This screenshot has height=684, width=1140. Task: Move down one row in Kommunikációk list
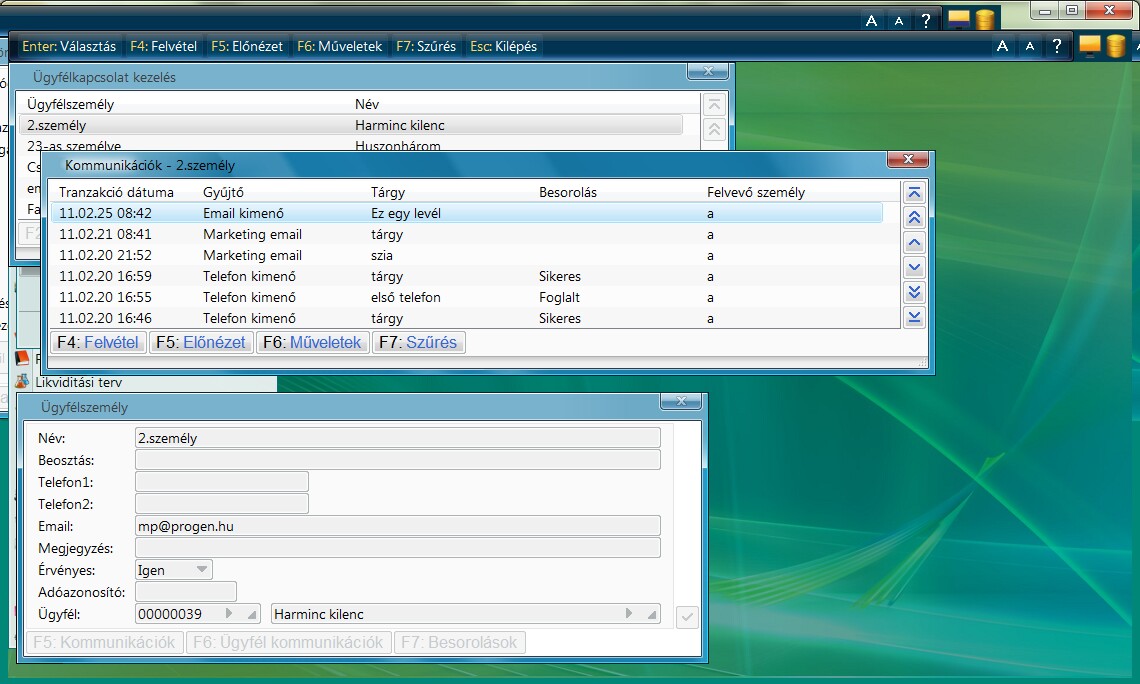(914, 267)
